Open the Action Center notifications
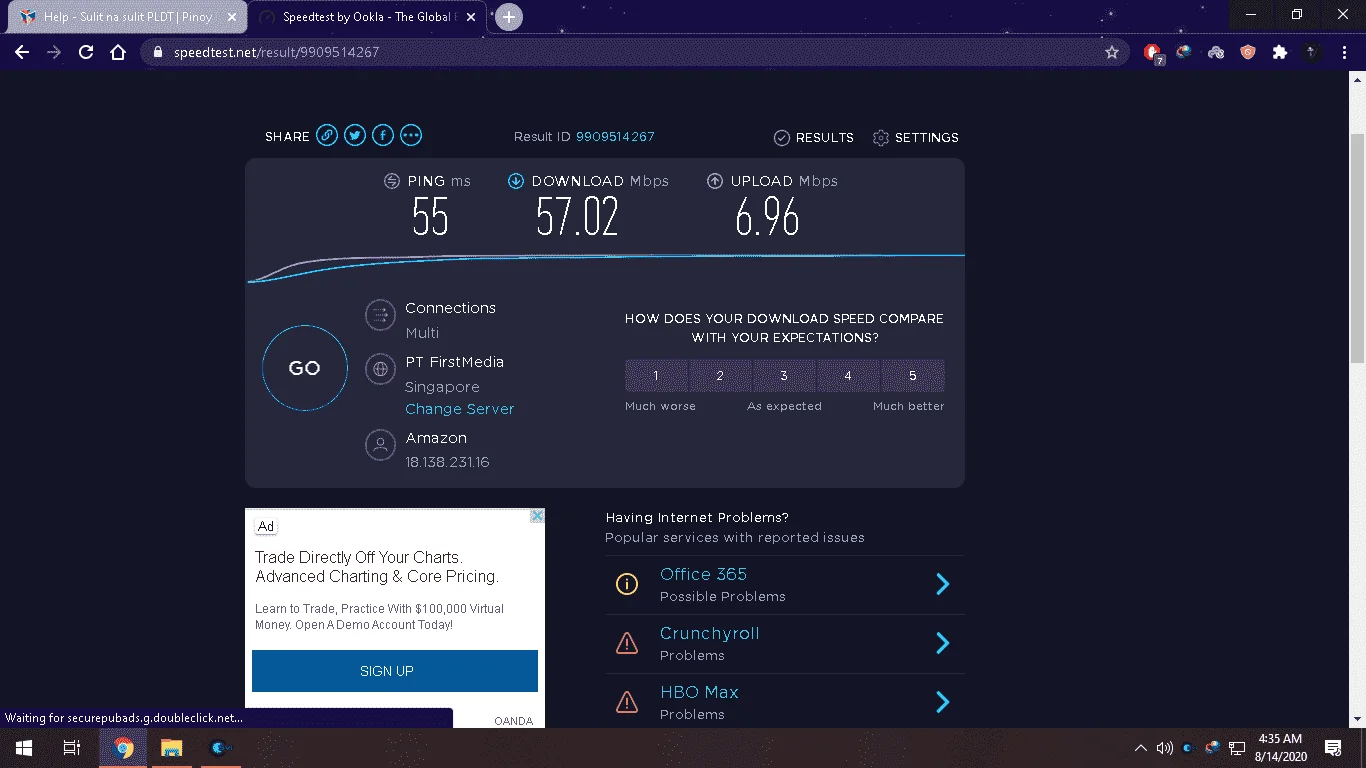The image size is (1366, 768). (1333, 748)
